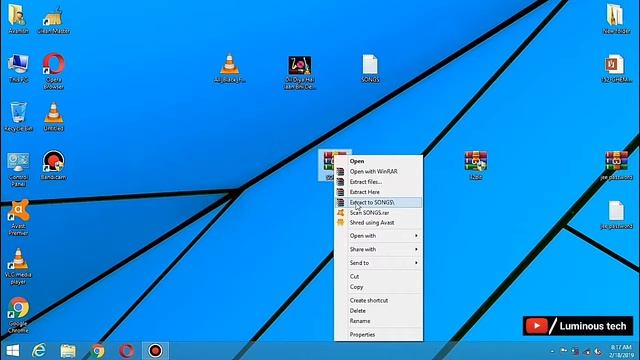Select the Dil Diya Hai song file

point(300,72)
